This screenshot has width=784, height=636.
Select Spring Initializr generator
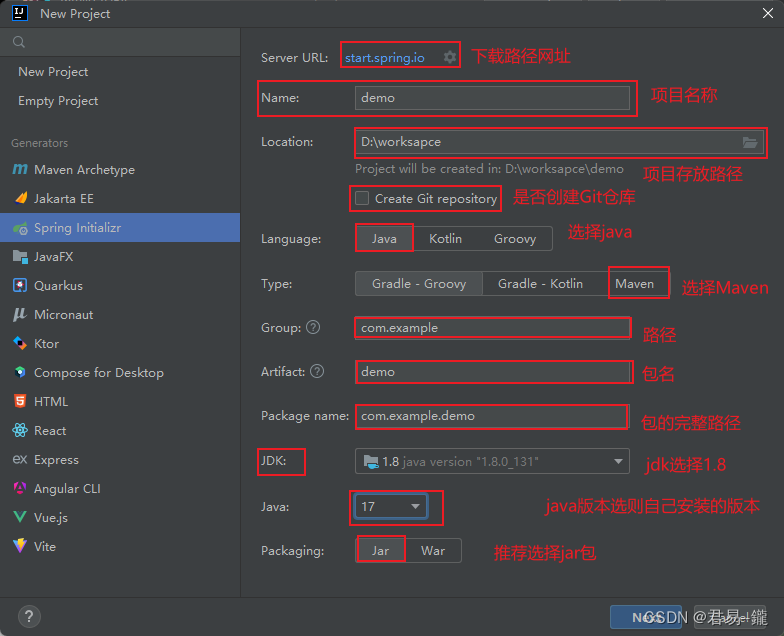120,228
